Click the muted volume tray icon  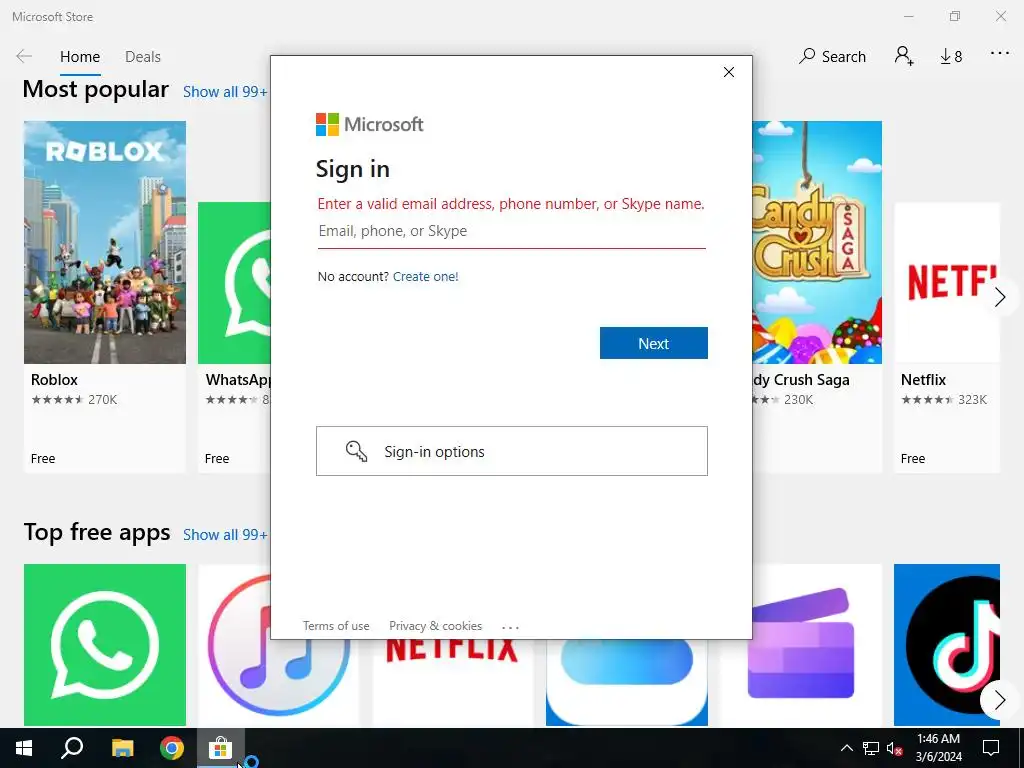(894, 749)
